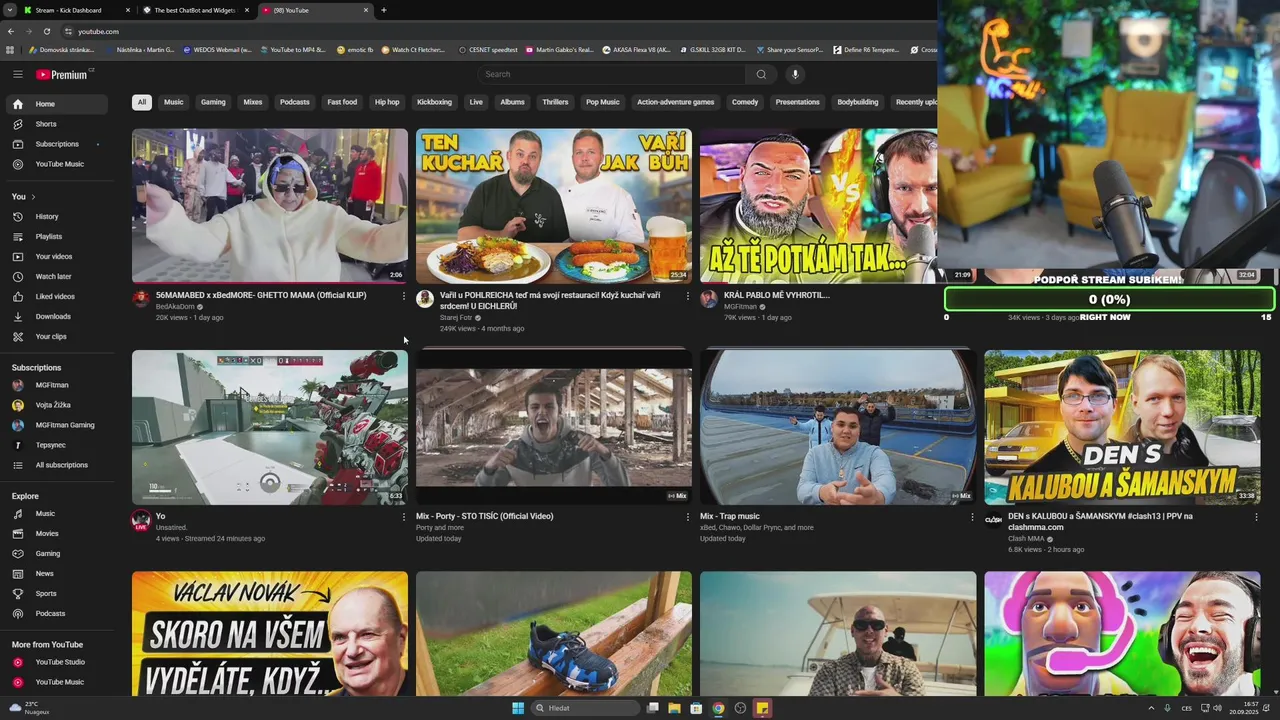Image resolution: width=1280 pixels, height=720 pixels.
Task: Open the Tepsynec channel subscription
Action: (x=59, y=445)
